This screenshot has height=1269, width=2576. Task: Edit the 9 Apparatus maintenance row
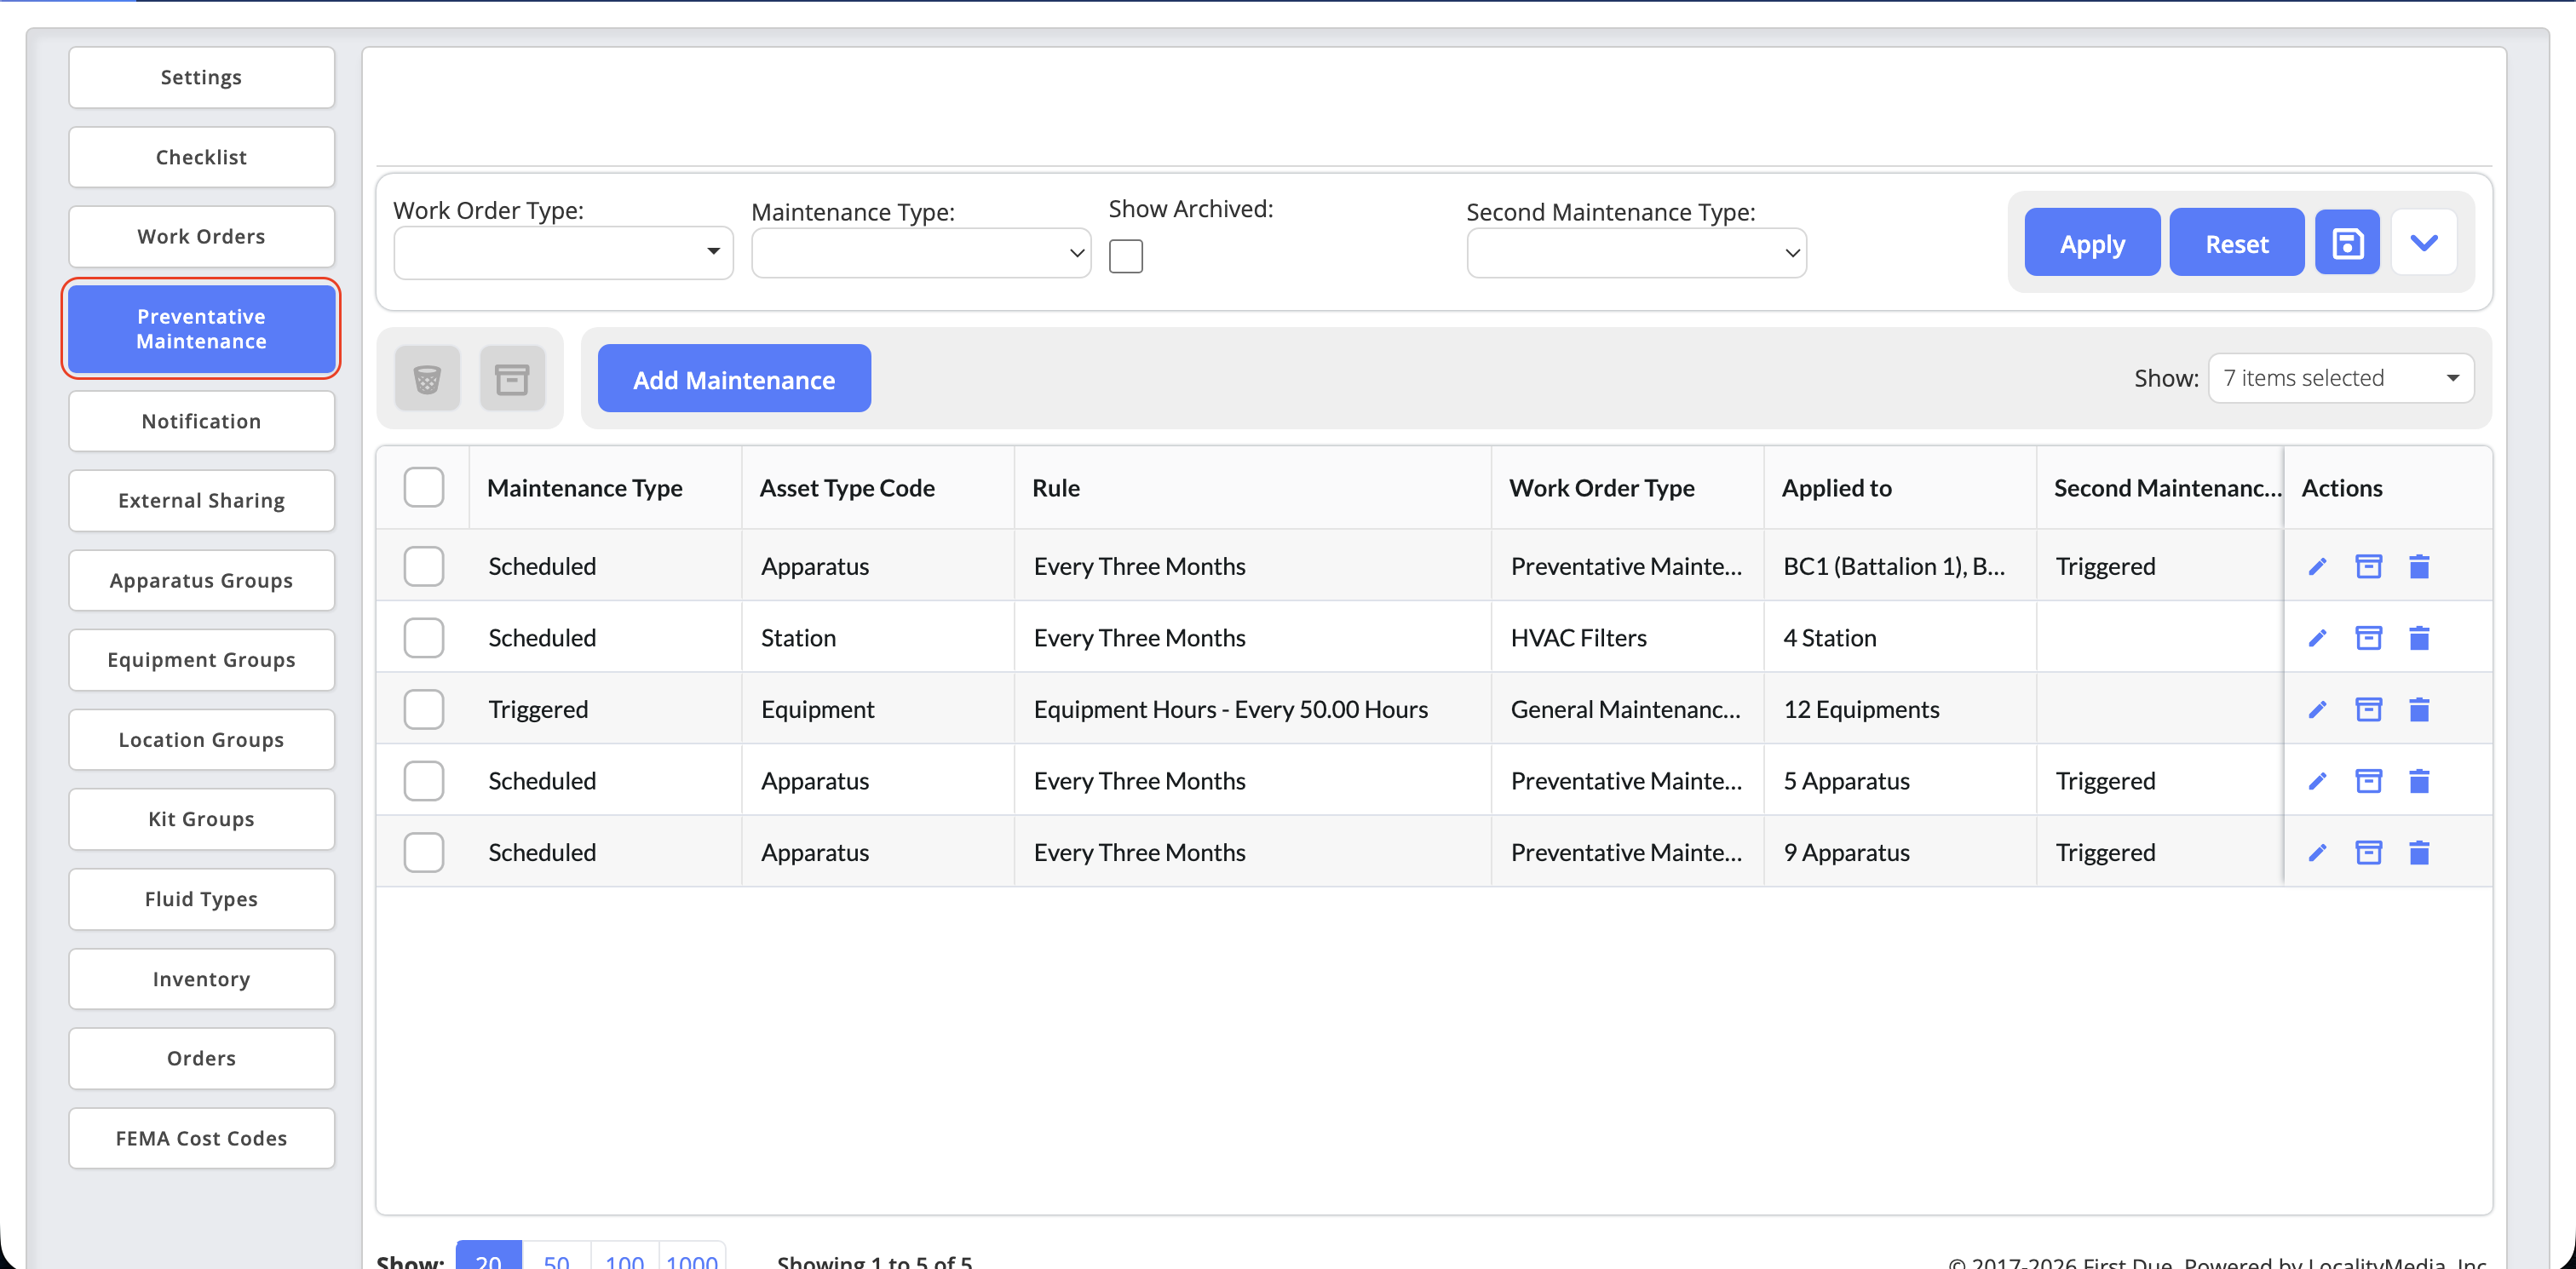2317,853
